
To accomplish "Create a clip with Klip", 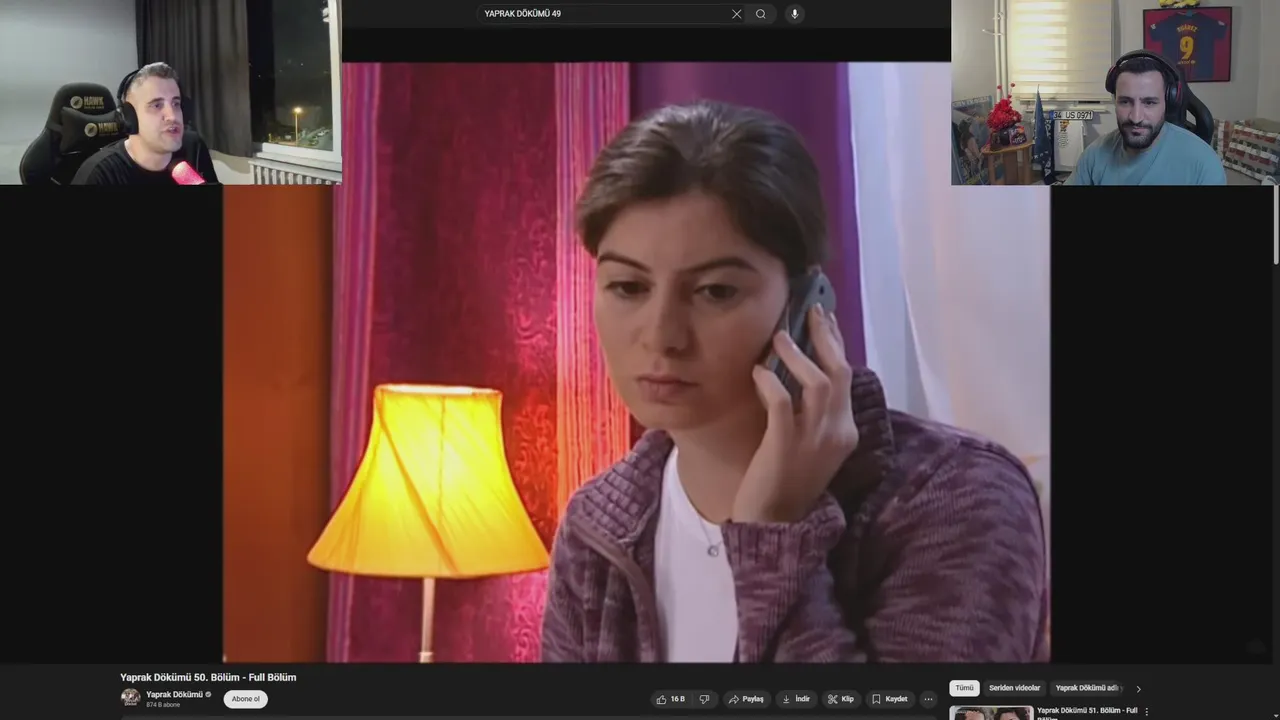I will pyautogui.click(x=841, y=699).
